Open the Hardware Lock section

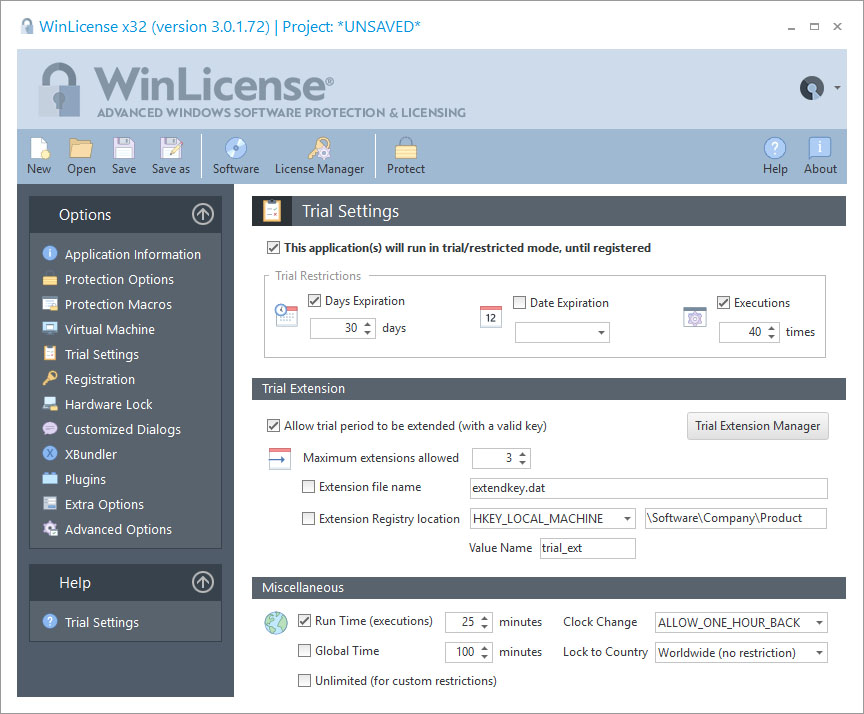(x=109, y=404)
